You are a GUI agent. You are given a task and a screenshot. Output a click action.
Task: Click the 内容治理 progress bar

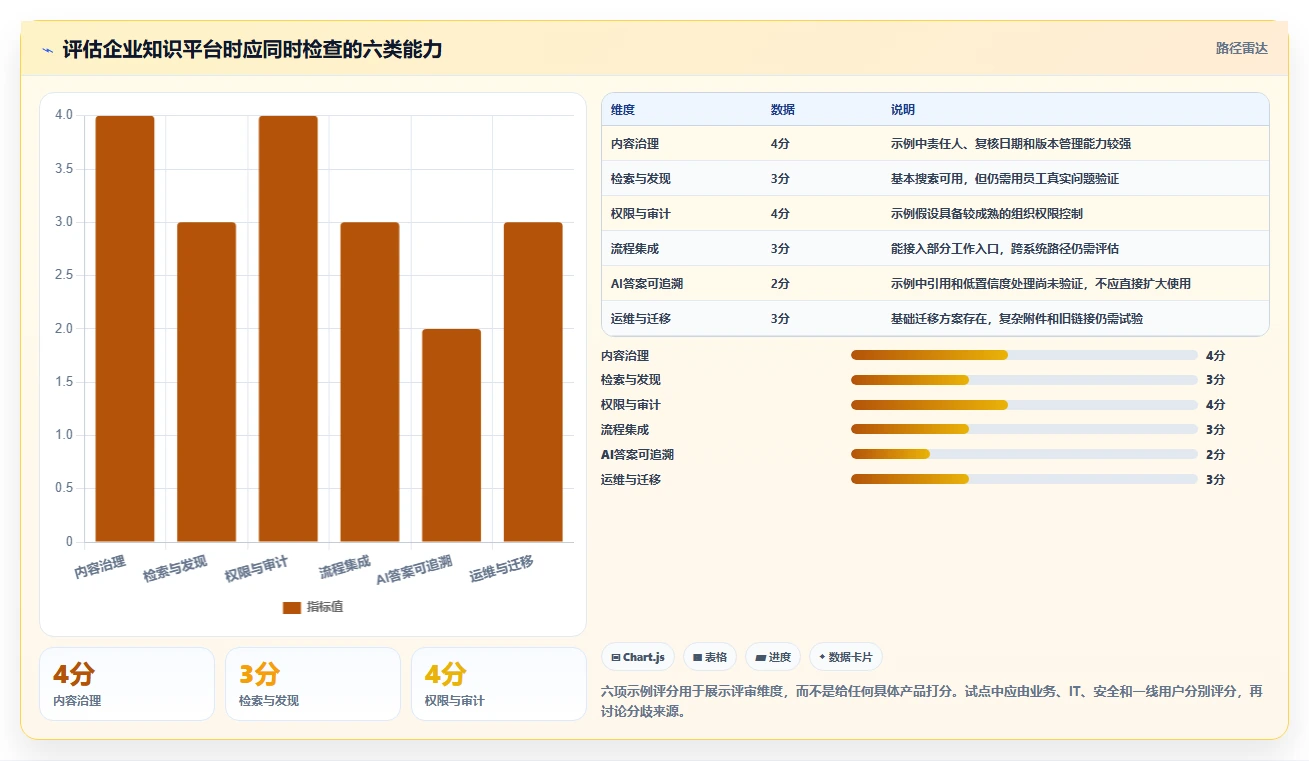(1024, 355)
